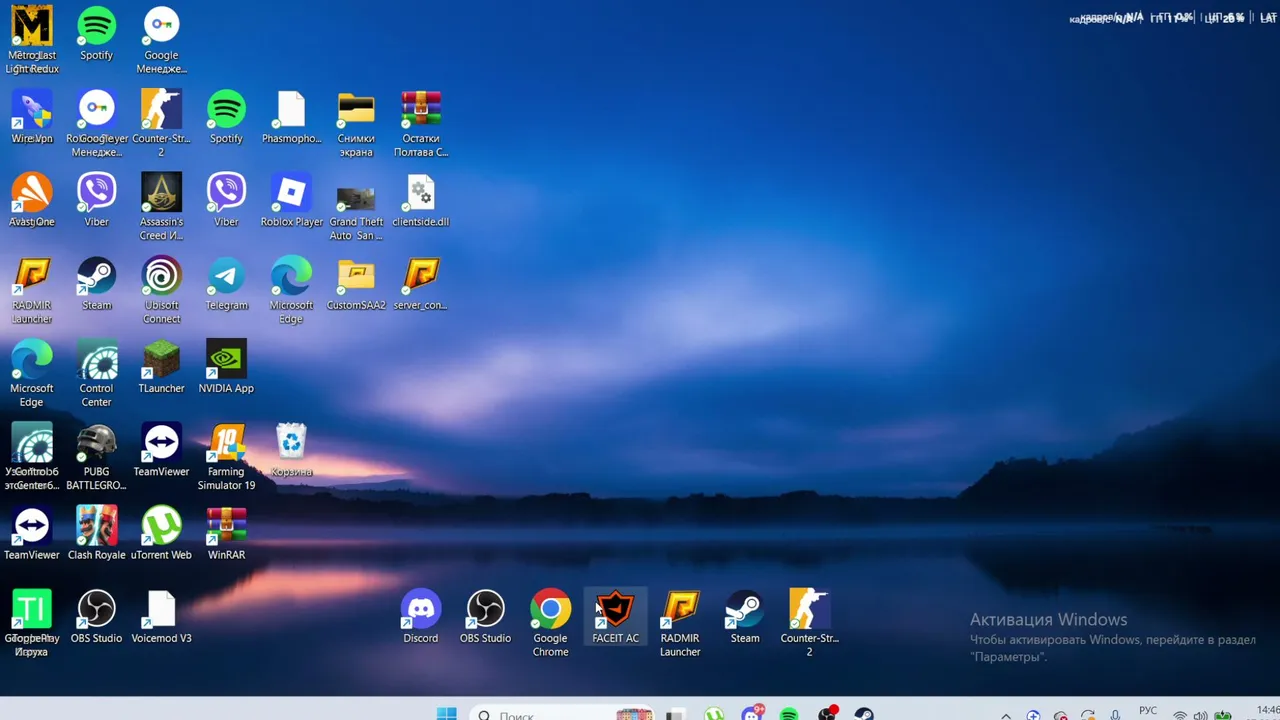
Task: Select the Assassin's Creed desktop icon
Action: (161, 206)
